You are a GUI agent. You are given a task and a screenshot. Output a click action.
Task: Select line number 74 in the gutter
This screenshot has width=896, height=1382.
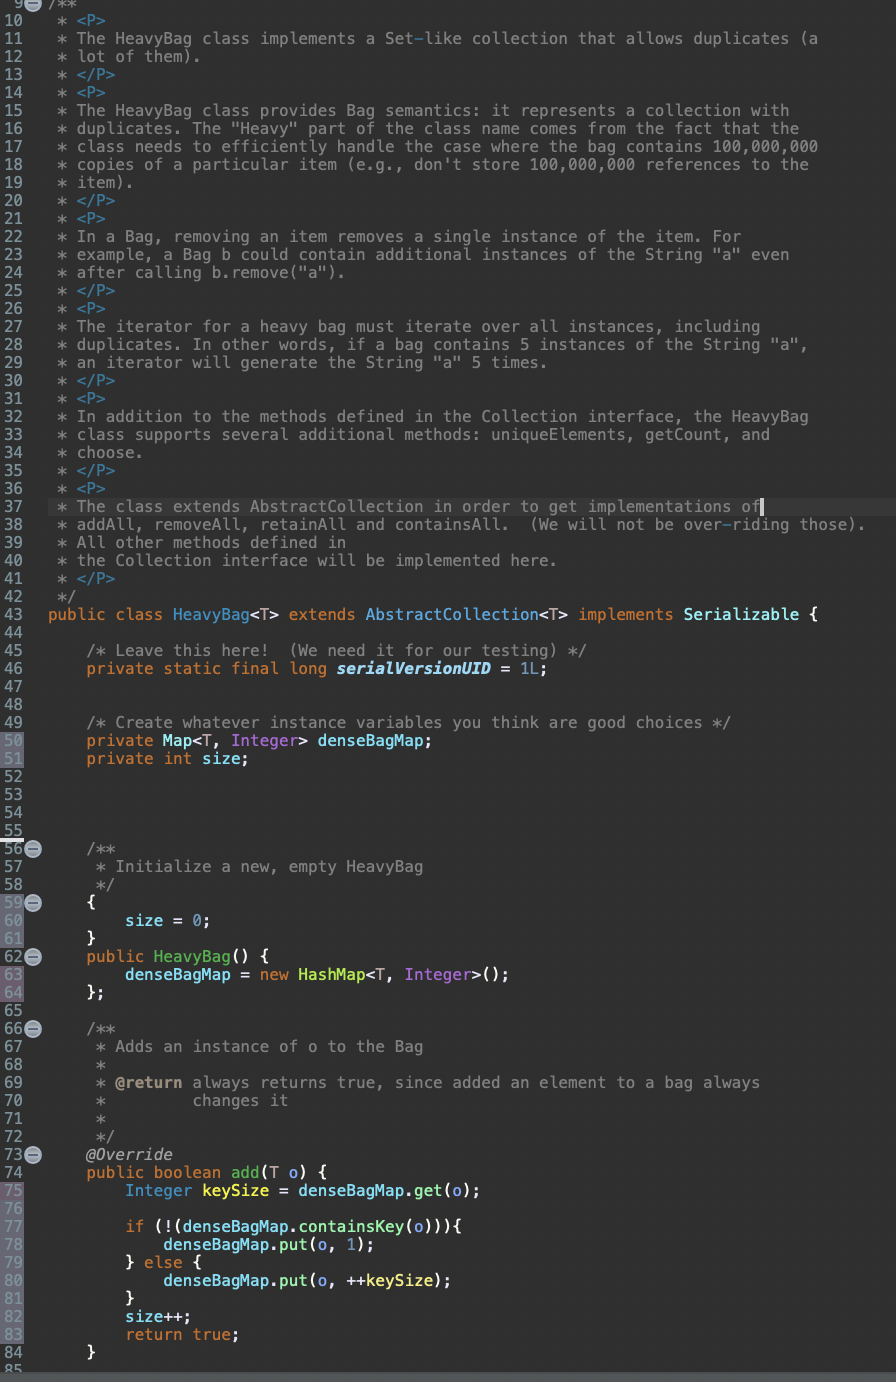point(13,1172)
